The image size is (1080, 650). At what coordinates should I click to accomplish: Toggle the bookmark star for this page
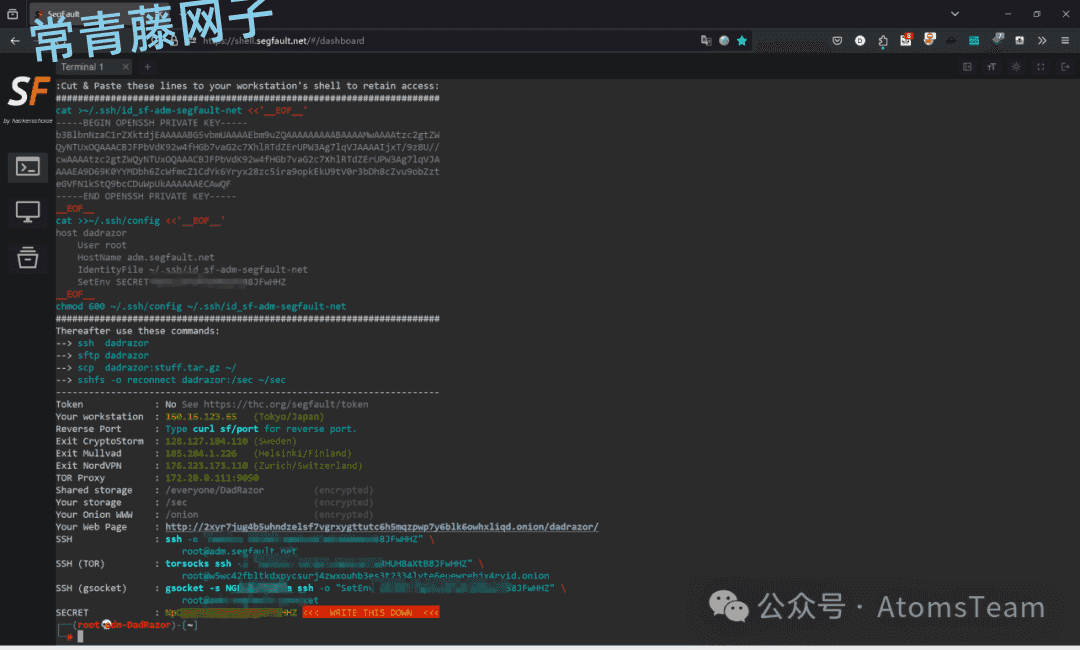pos(742,41)
